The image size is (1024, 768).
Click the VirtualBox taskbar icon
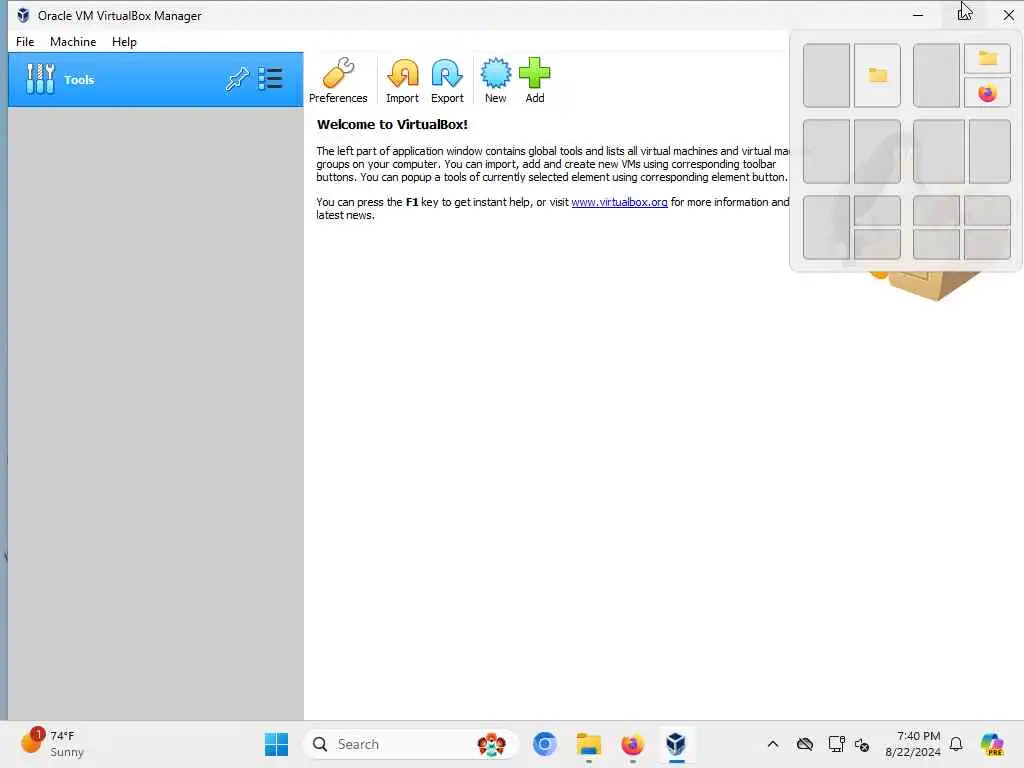click(676, 744)
